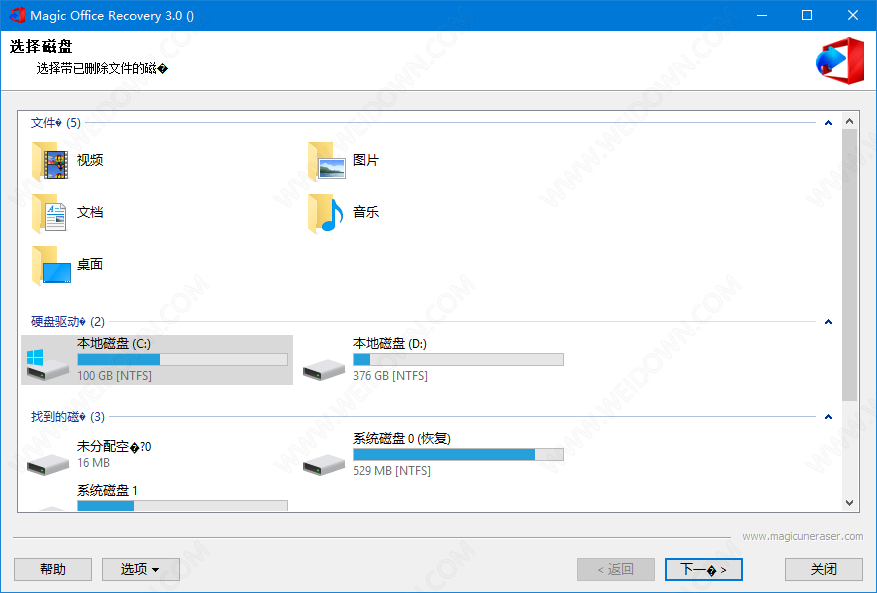This screenshot has width=877, height=593.
Task: Click the 系统磁盘 1 usage bar
Action: point(182,506)
